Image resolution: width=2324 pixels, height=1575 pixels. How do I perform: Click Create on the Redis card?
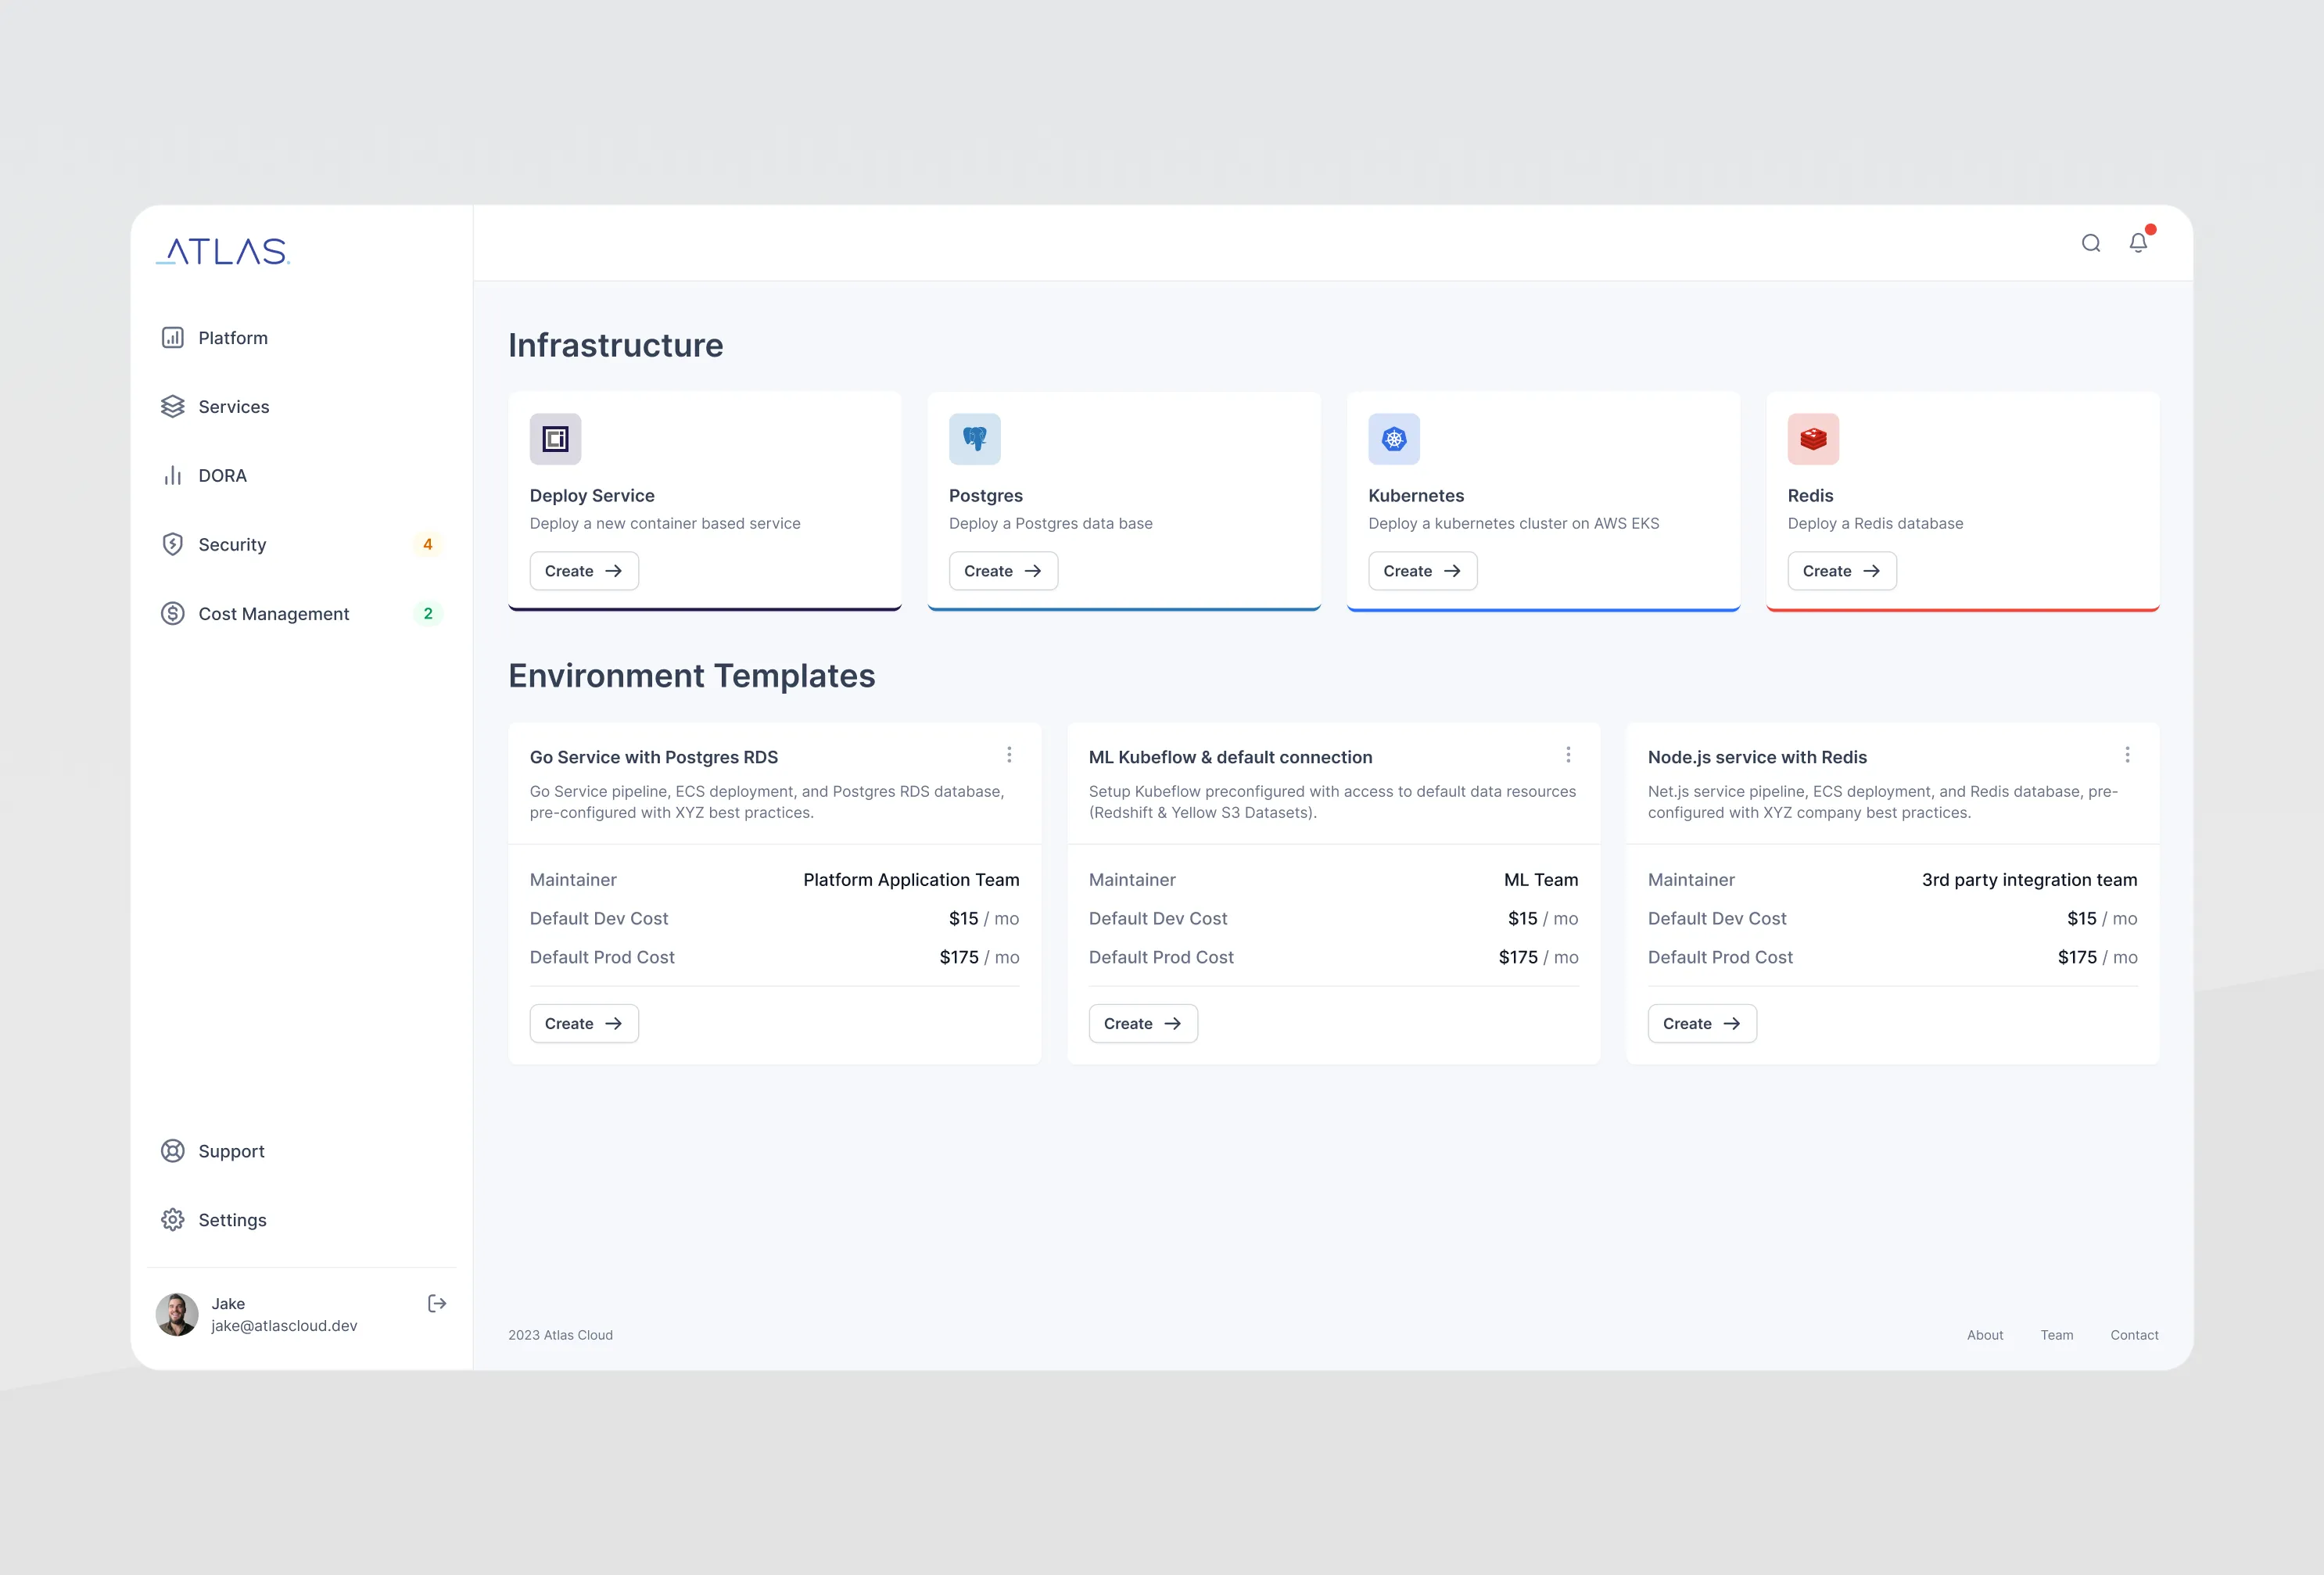coord(1842,571)
